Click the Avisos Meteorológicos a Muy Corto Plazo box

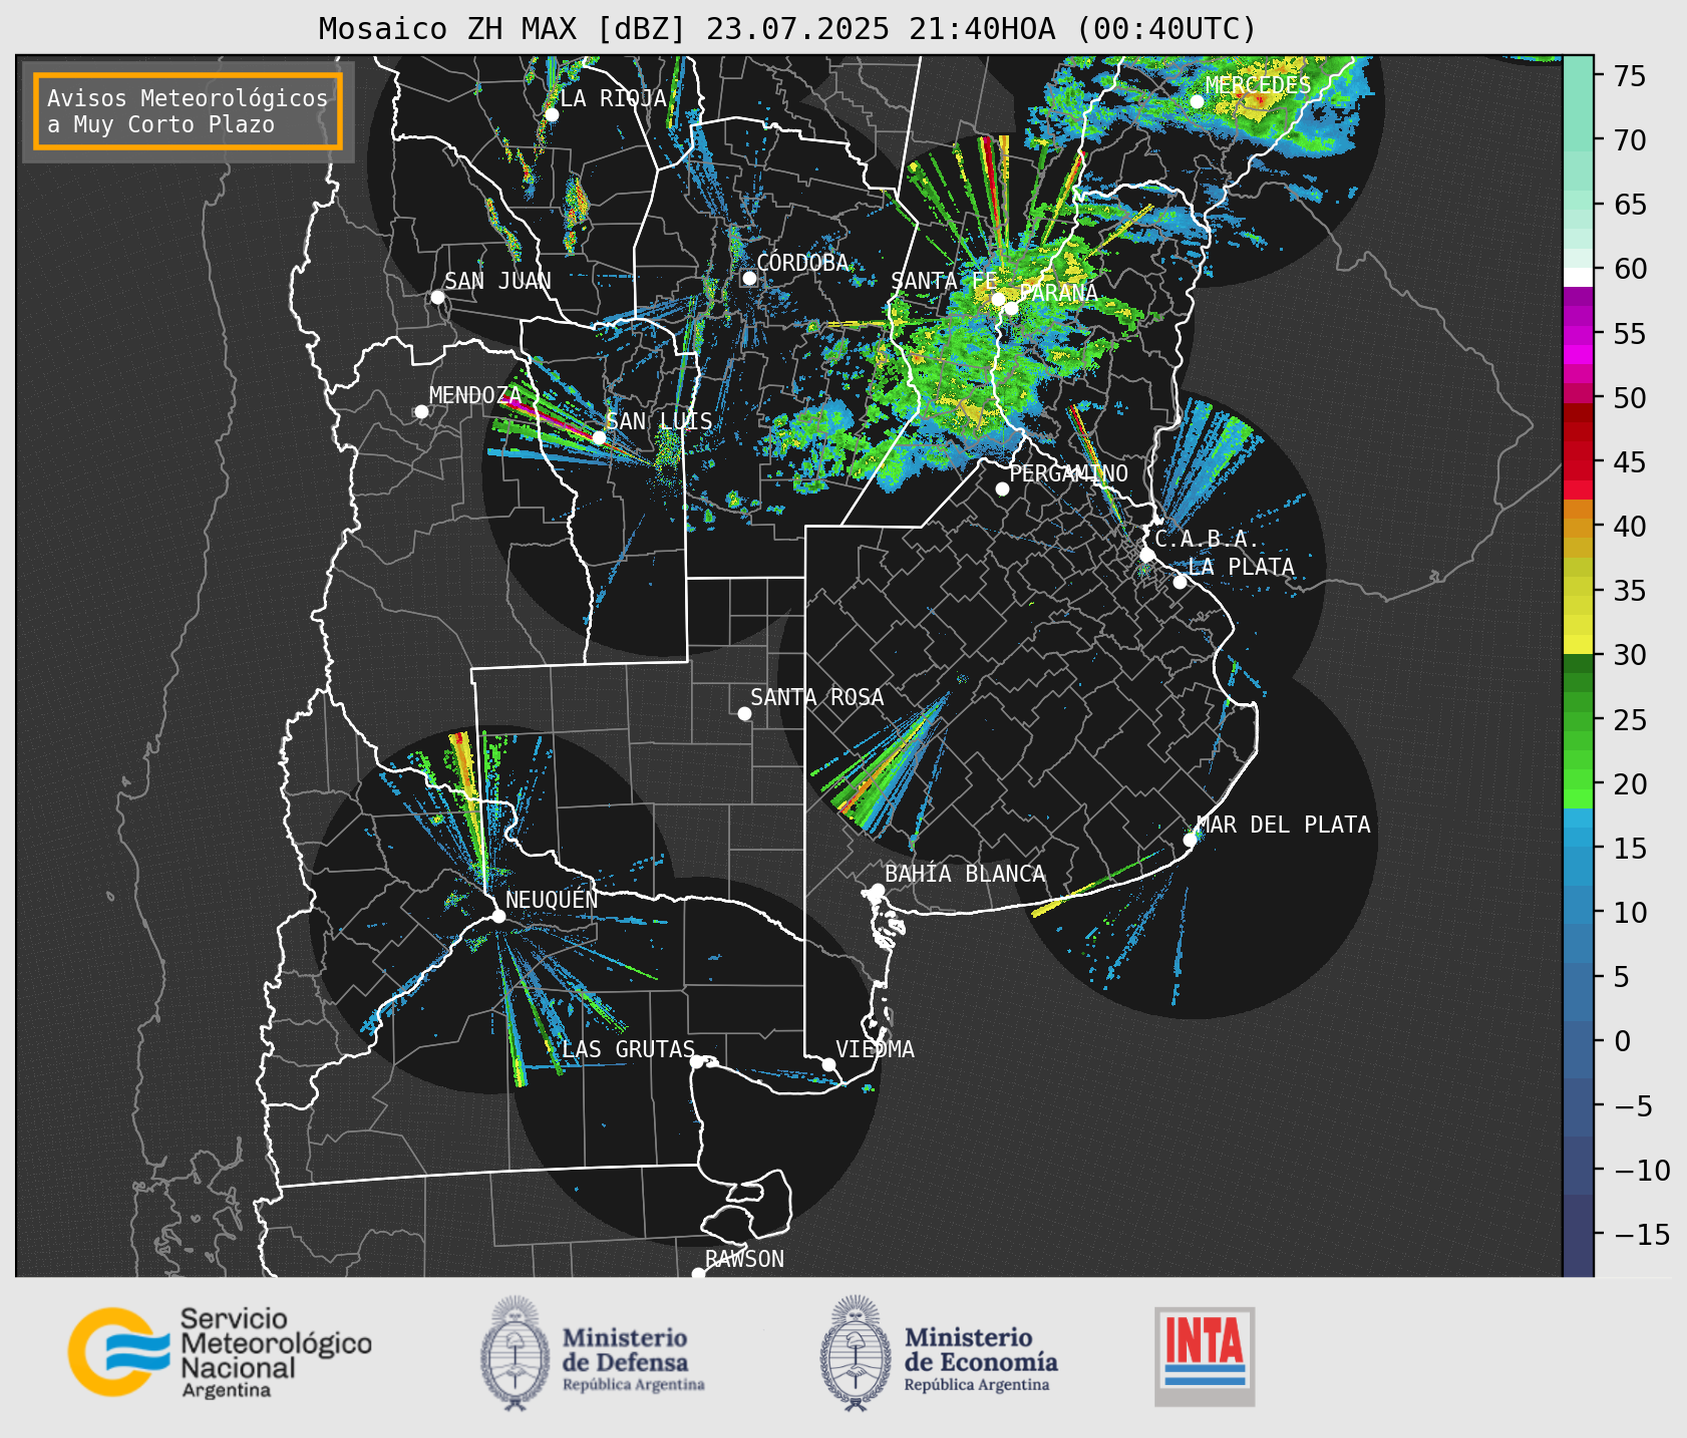[x=188, y=111]
